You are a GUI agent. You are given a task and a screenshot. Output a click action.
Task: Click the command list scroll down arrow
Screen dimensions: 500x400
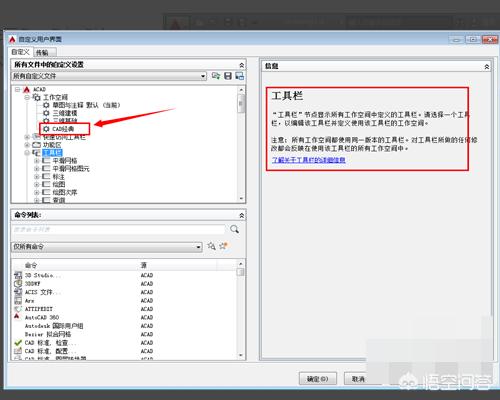click(241, 355)
